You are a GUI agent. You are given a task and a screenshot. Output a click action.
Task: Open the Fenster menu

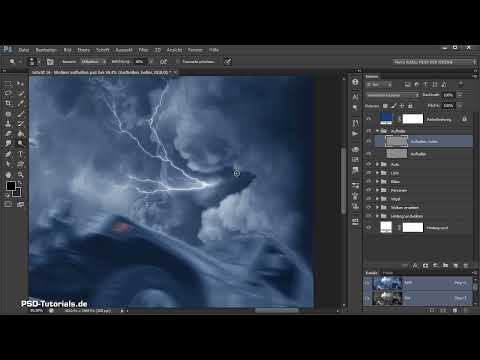195,50
